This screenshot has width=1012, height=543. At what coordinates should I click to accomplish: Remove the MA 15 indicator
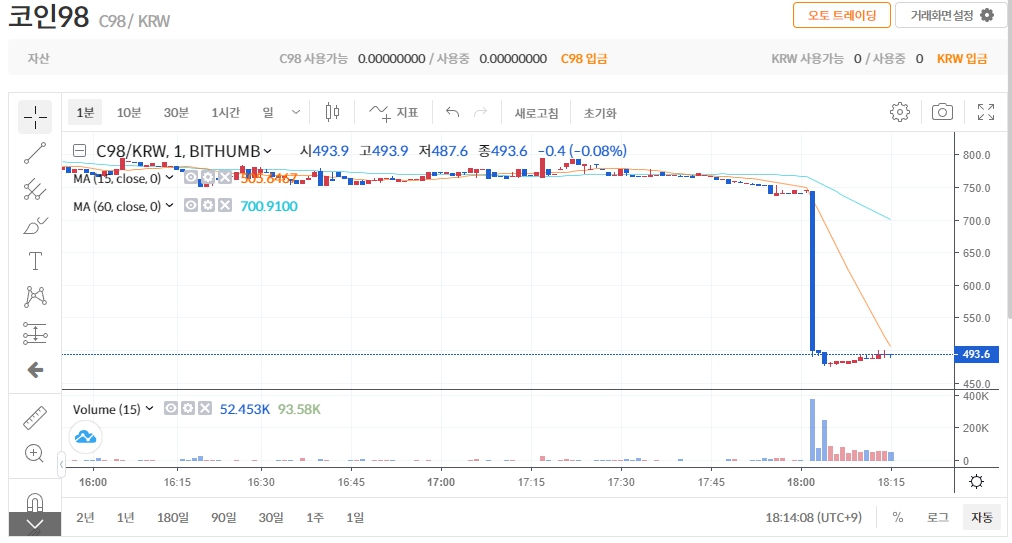tap(224, 178)
